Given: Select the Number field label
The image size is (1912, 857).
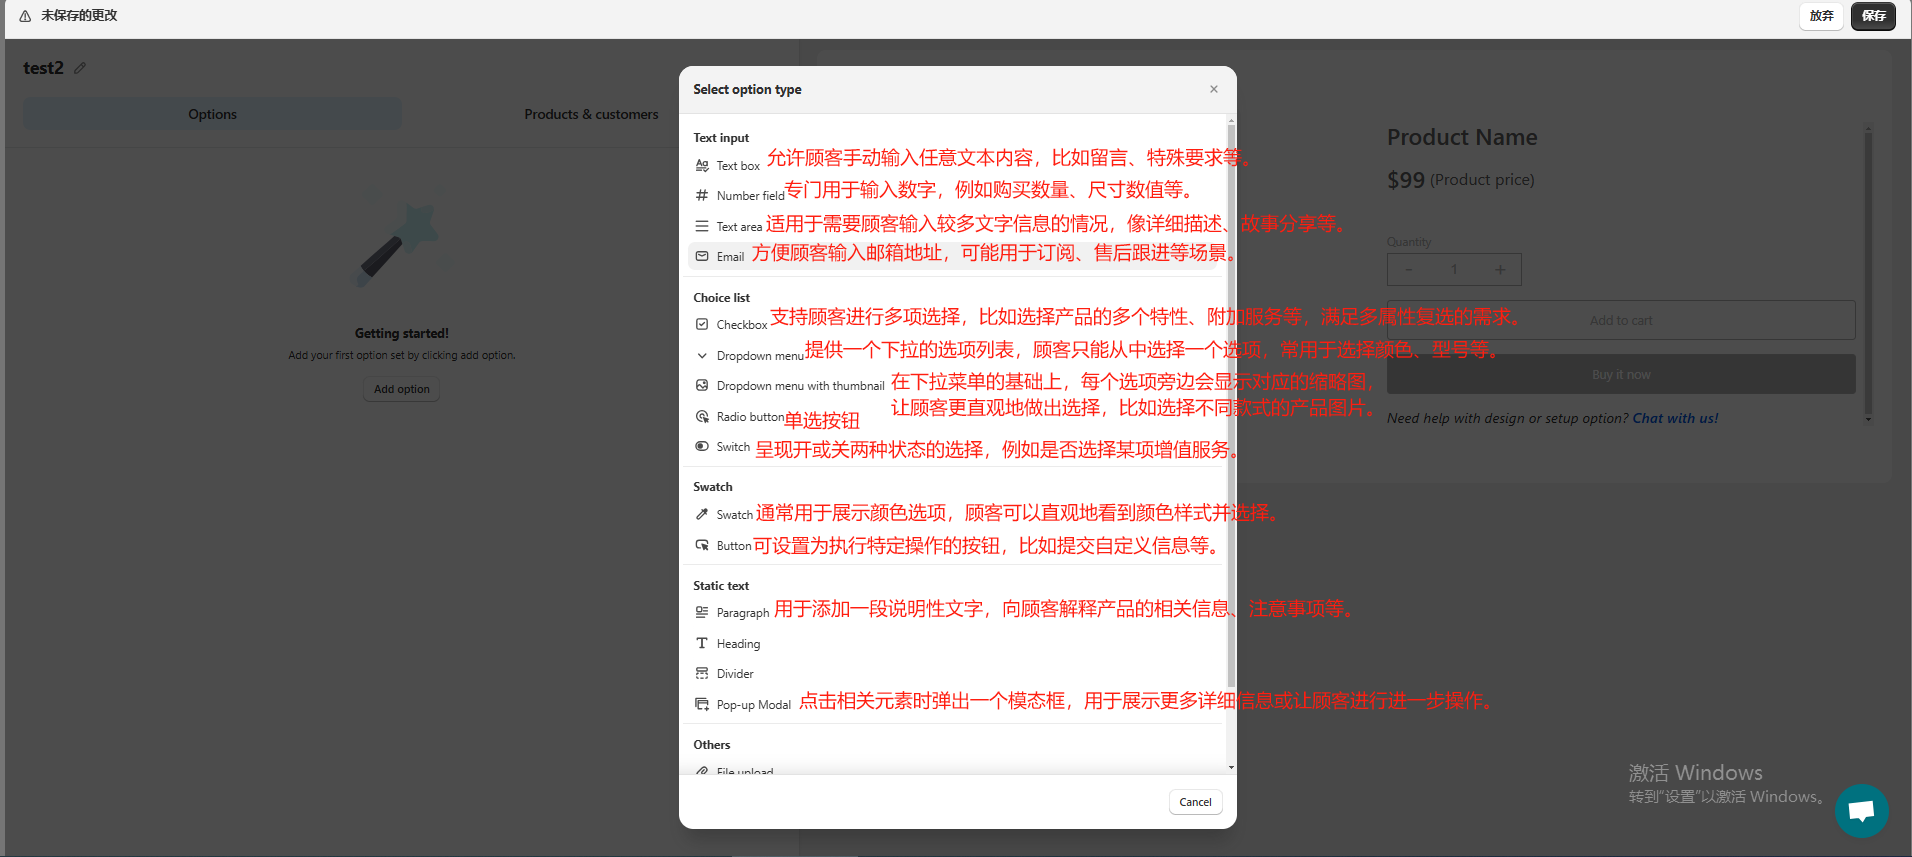Looking at the screenshot, I should coord(750,196).
